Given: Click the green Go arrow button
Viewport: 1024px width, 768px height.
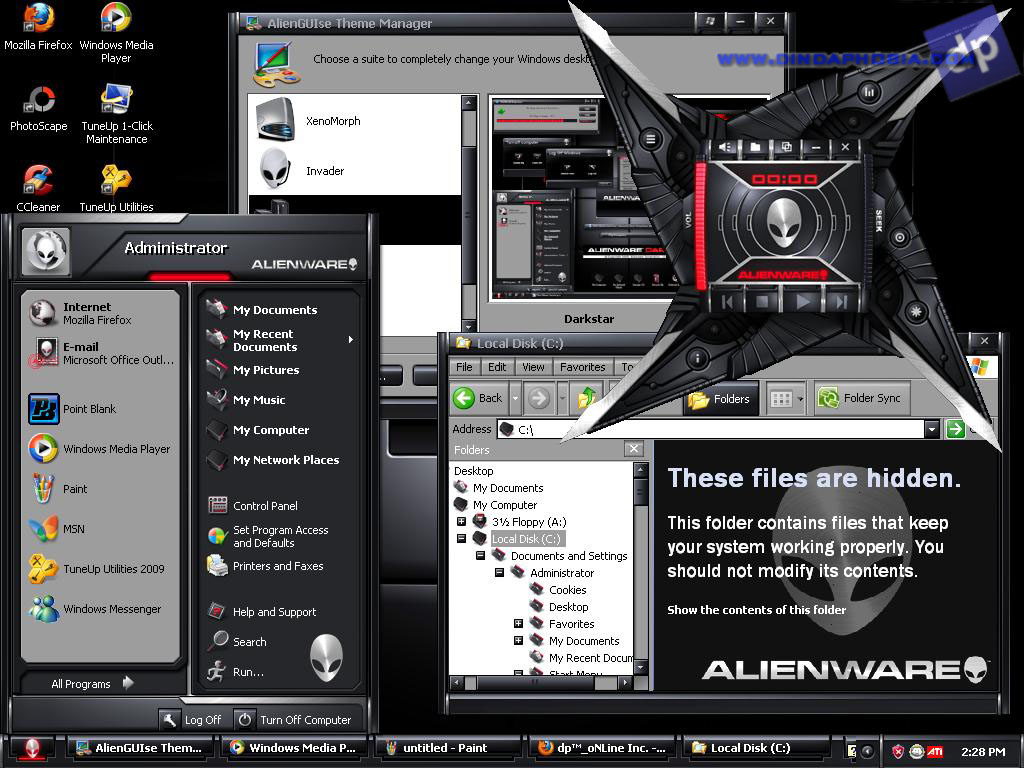Looking at the screenshot, I should tap(955, 429).
